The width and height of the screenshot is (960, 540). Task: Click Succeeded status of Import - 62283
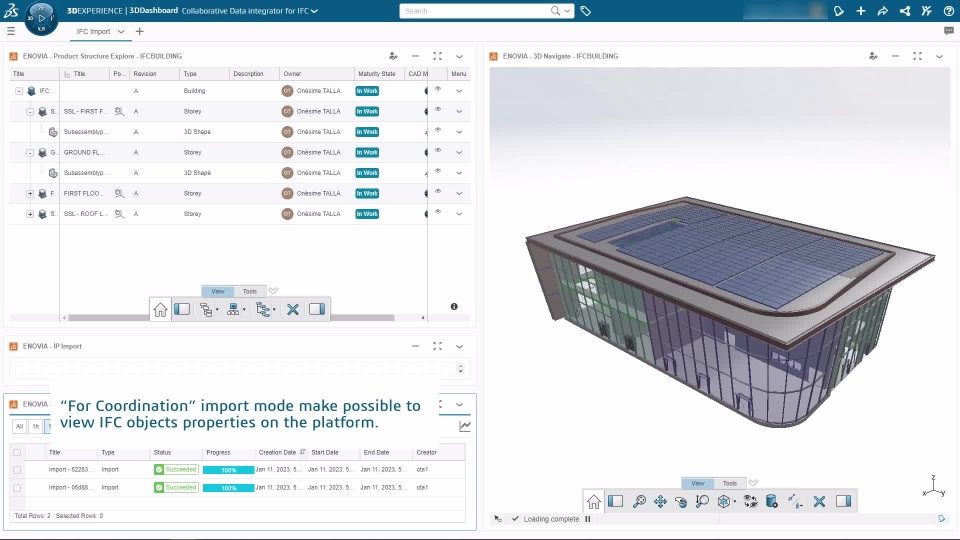coord(176,470)
